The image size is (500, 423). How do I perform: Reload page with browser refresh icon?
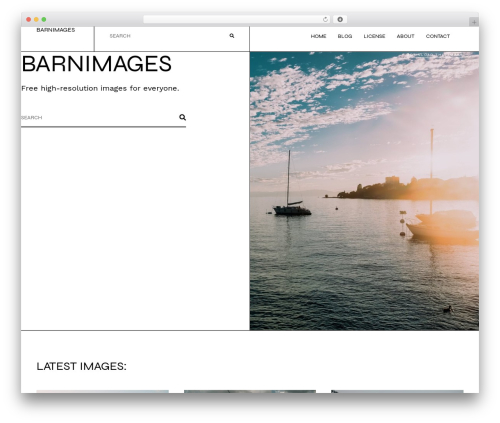tap(325, 20)
